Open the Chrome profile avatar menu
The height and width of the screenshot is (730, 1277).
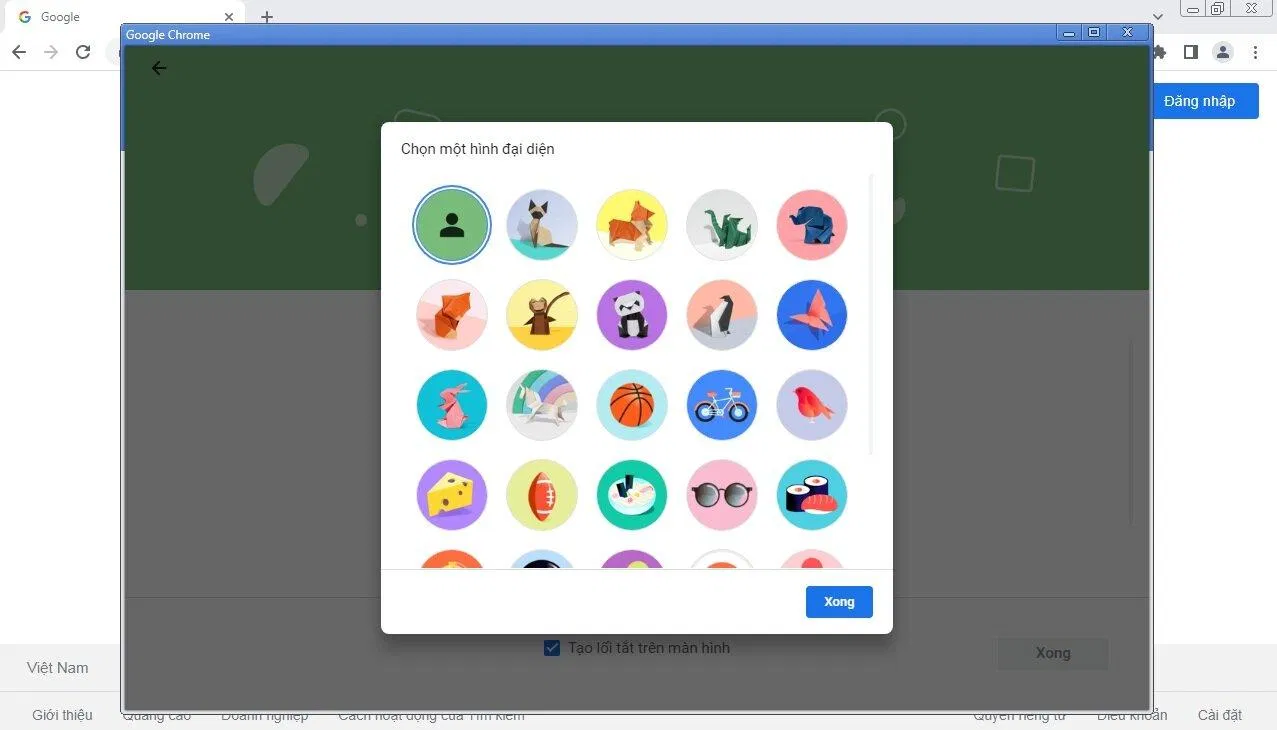coord(1223,52)
